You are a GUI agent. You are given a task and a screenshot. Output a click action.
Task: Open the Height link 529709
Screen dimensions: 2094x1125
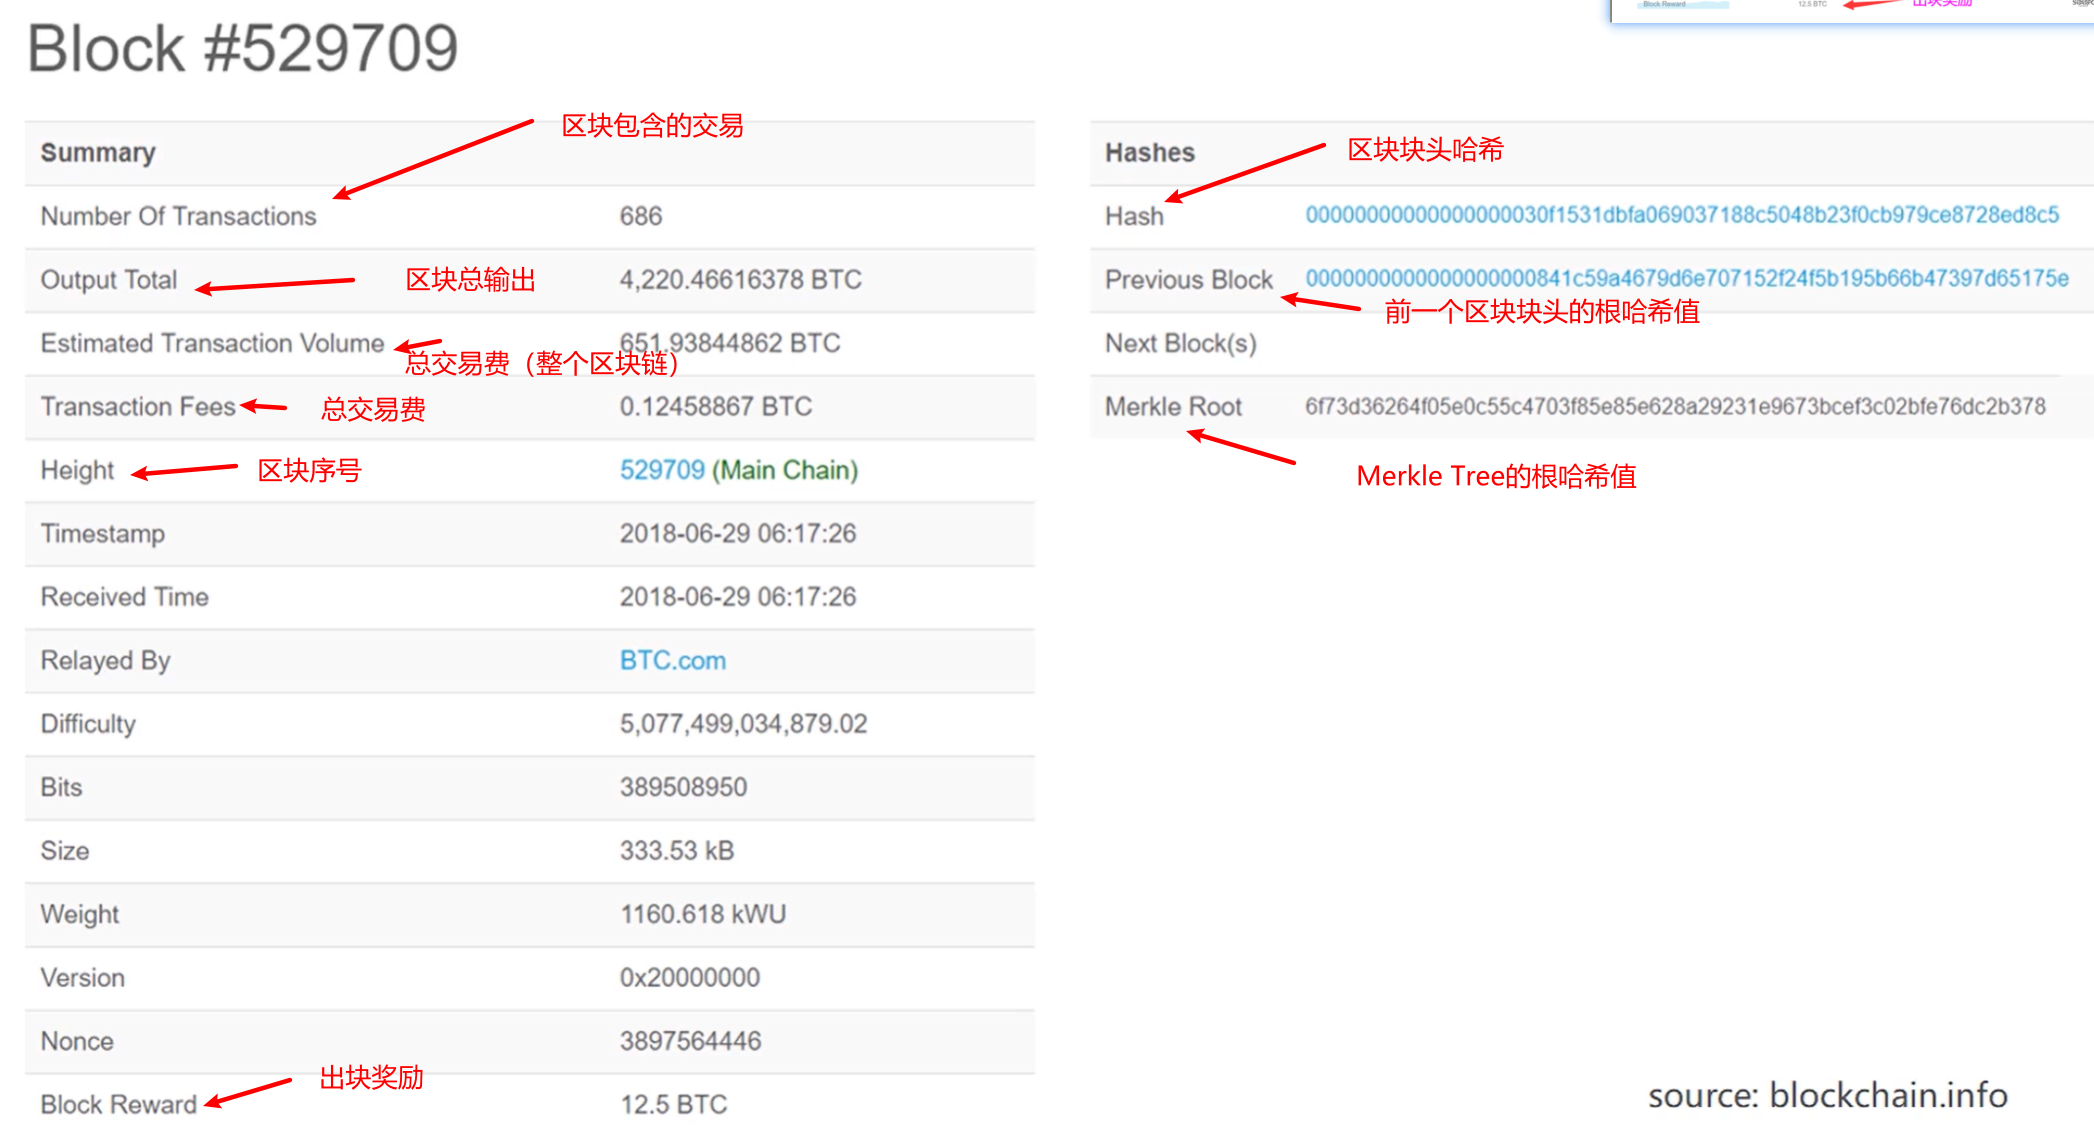(662, 470)
